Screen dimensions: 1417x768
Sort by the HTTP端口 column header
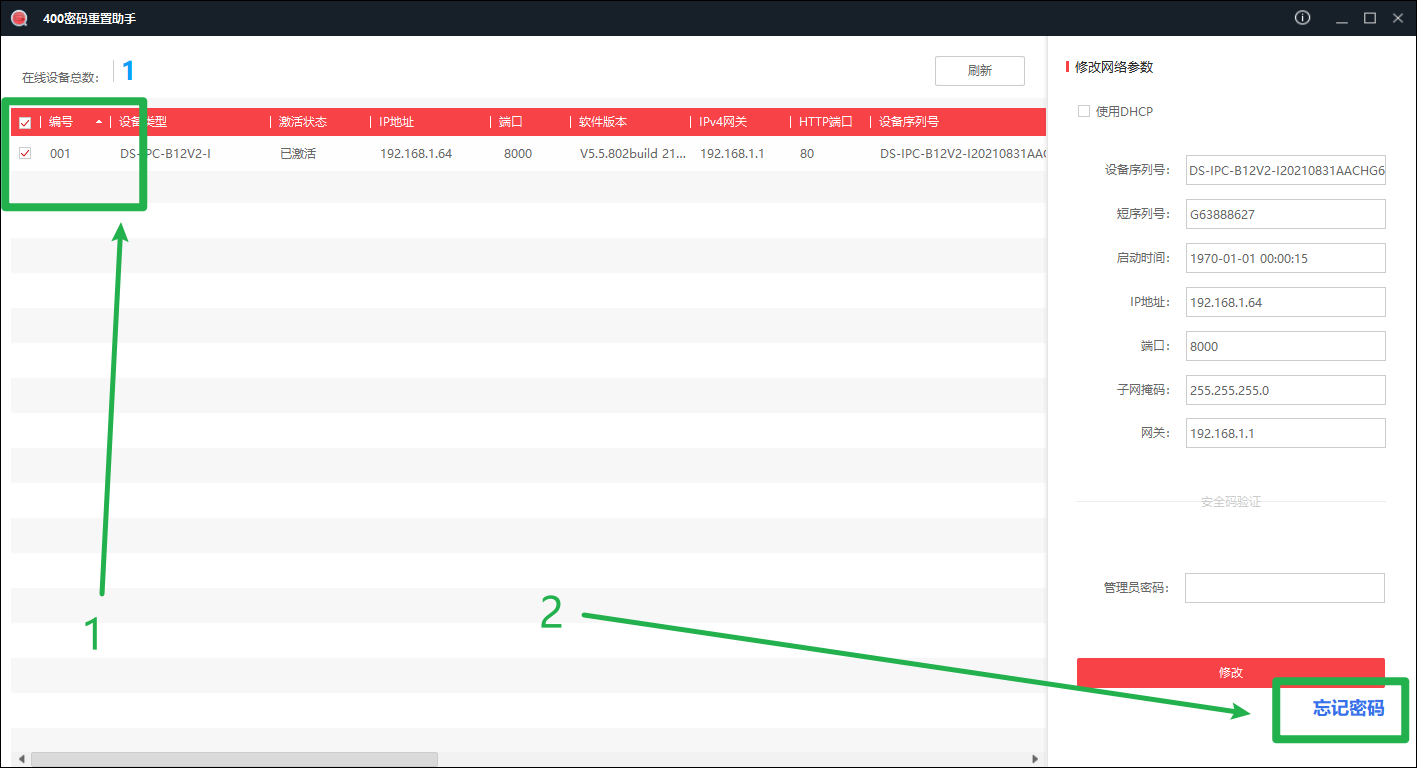pos(825,122)
